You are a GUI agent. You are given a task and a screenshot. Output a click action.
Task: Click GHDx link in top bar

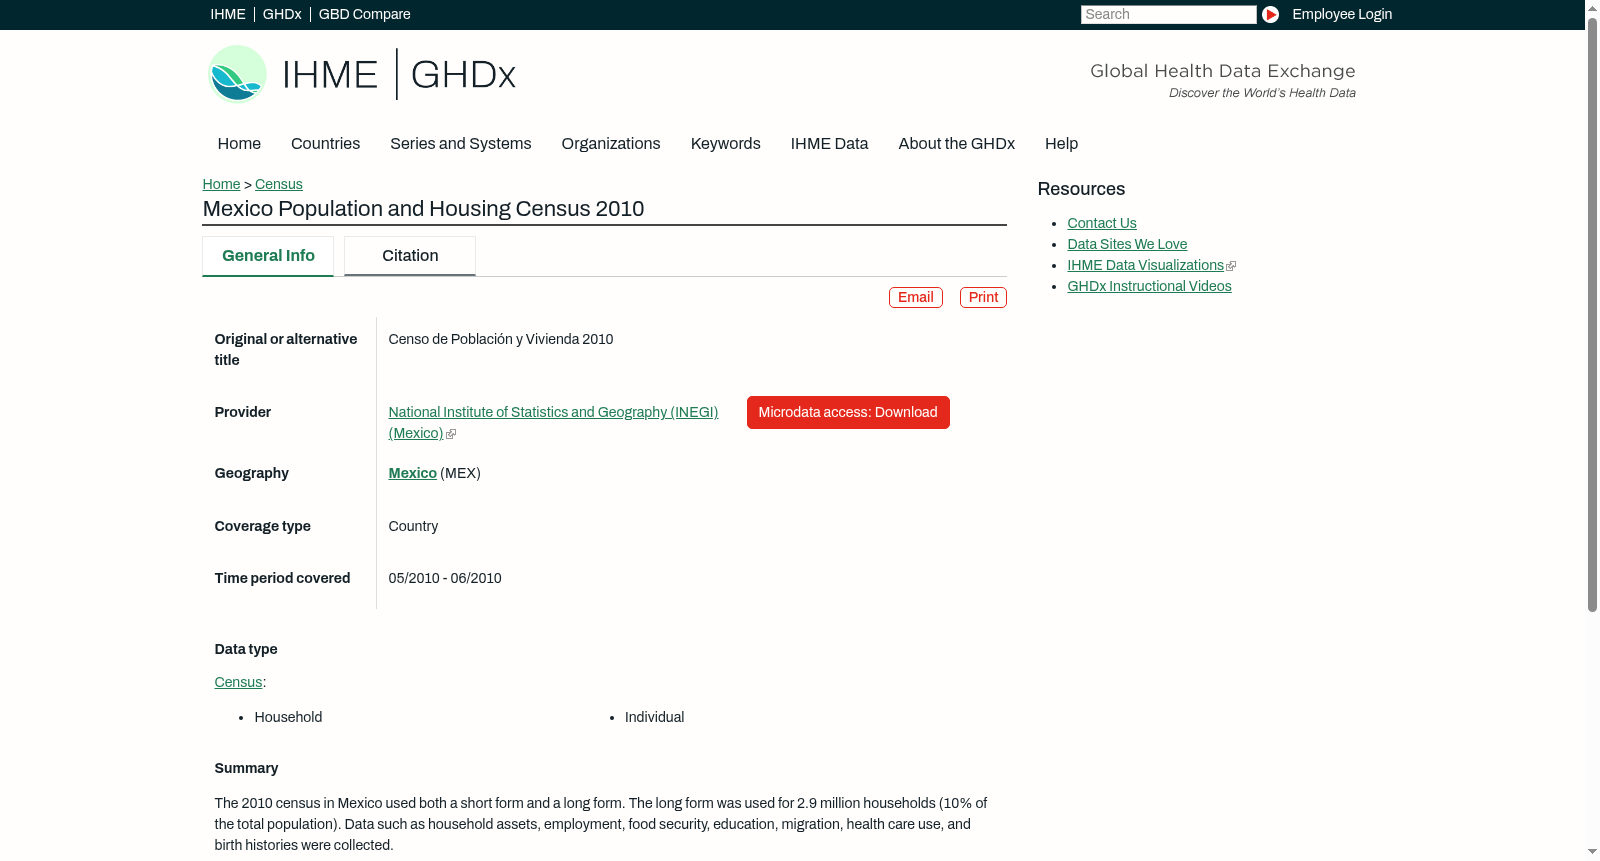282,14
